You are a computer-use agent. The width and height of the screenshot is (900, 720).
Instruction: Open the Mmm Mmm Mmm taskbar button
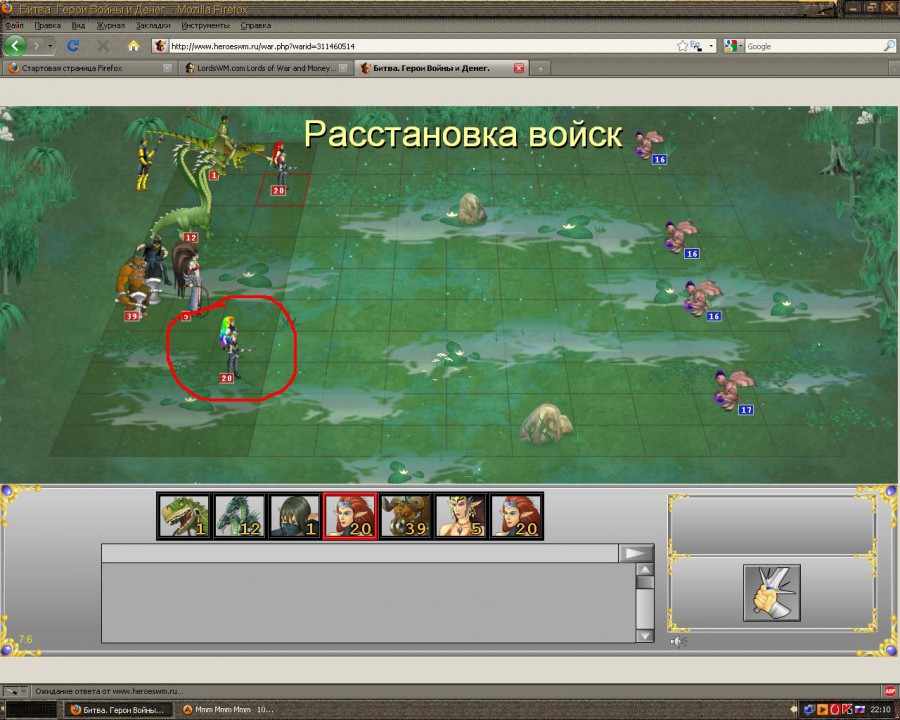coord(230,710)
